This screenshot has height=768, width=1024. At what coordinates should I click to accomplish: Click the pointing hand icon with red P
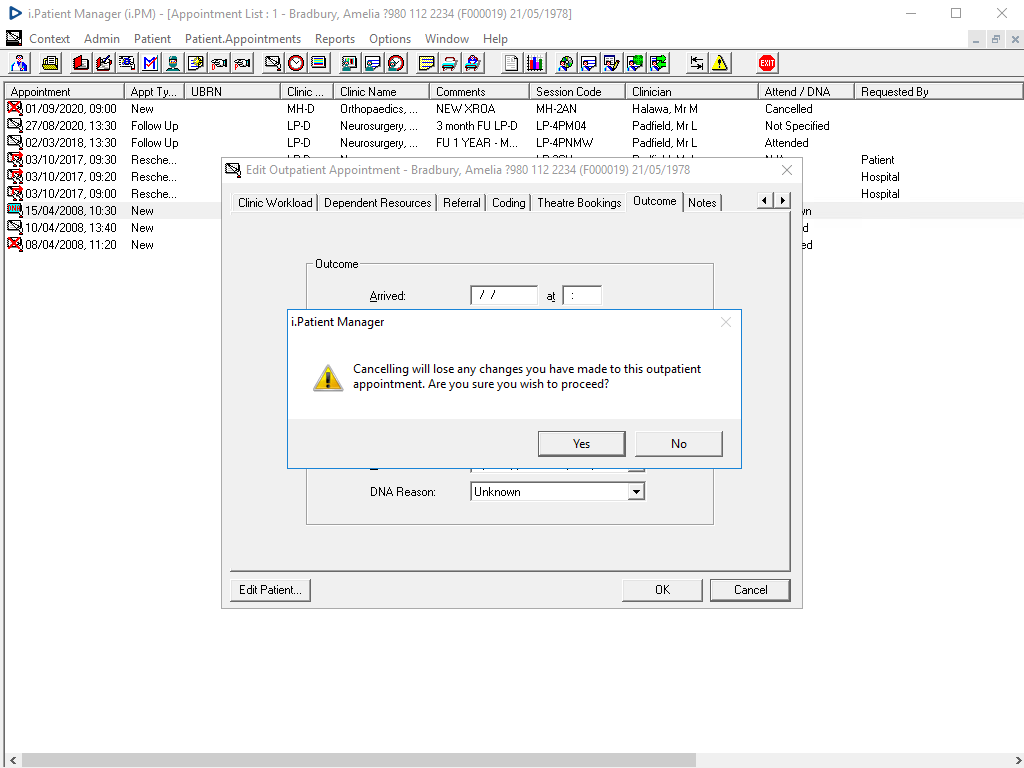pos(242,63)
